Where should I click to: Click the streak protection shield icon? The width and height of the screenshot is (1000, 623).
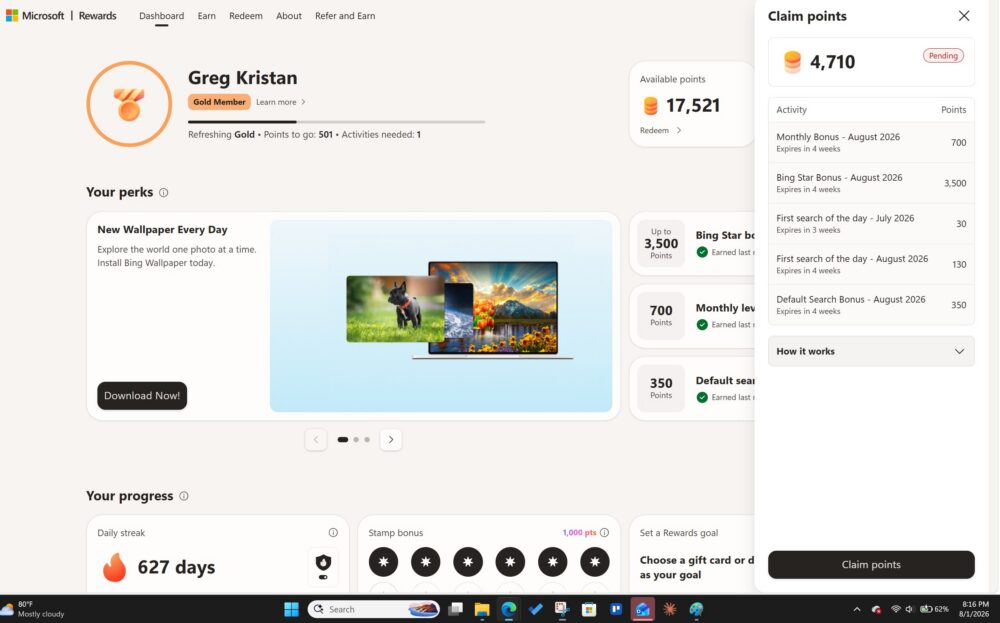(x=323, y=562)
